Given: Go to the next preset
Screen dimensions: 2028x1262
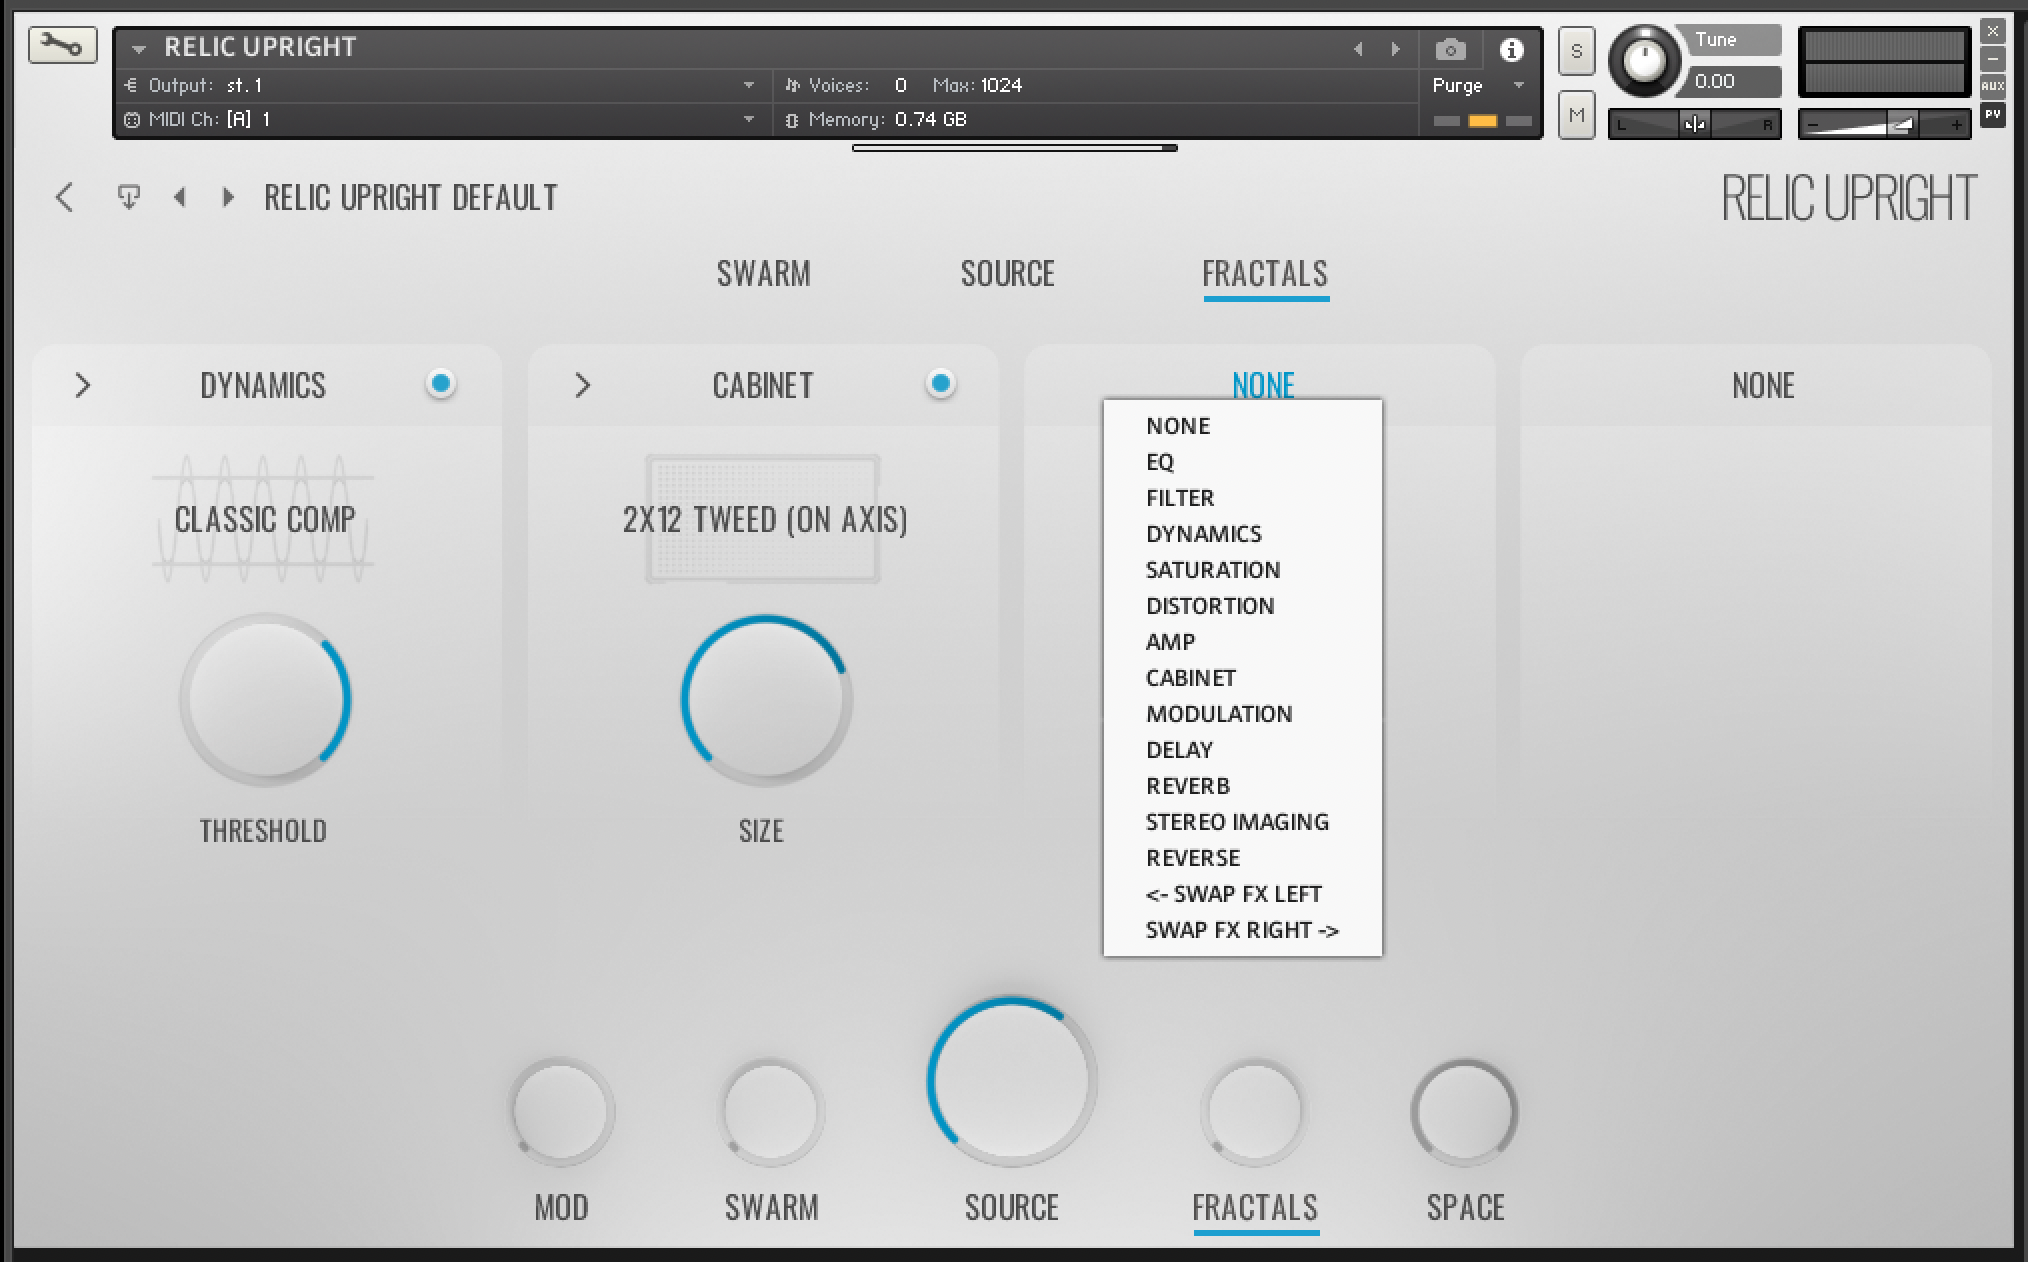Looking at the screenshot, I should click(x=228, y=197).
